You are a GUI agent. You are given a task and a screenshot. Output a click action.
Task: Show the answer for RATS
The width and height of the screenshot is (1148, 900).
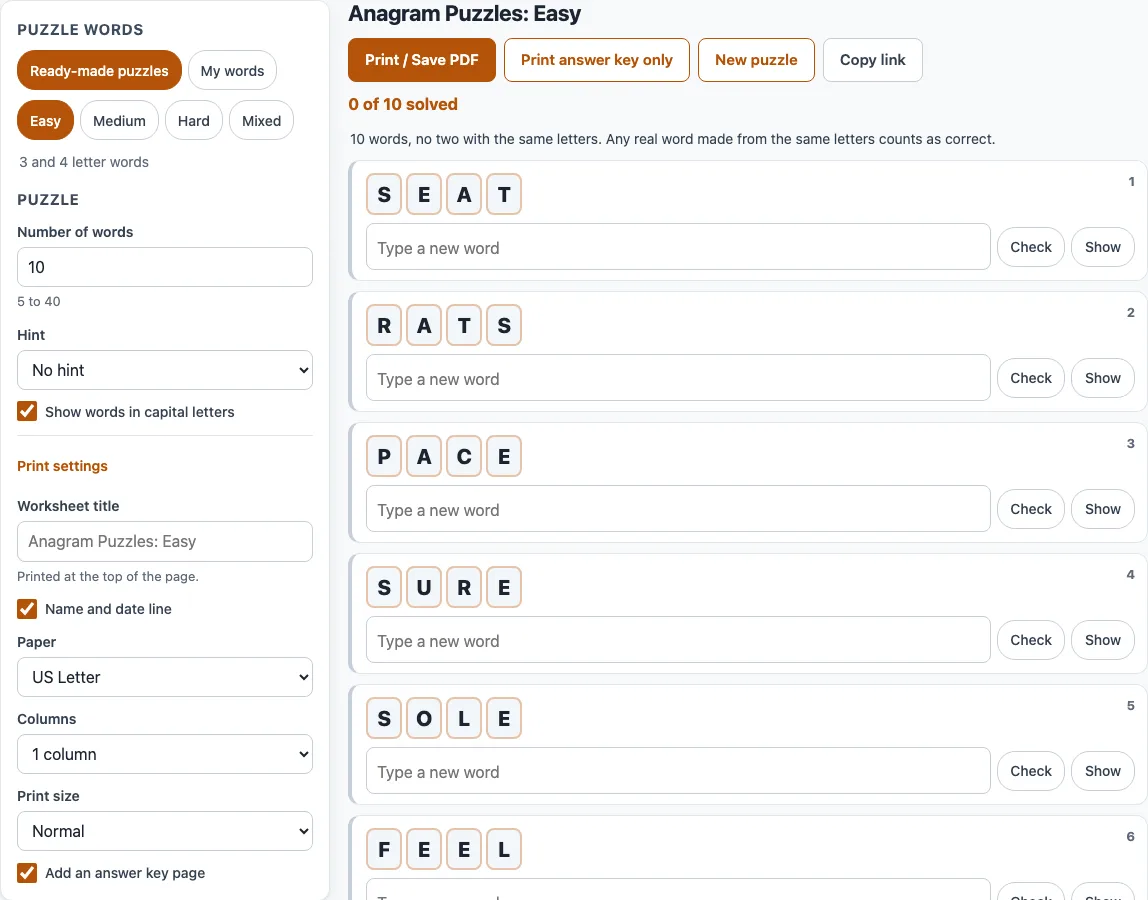point(1103,378)
